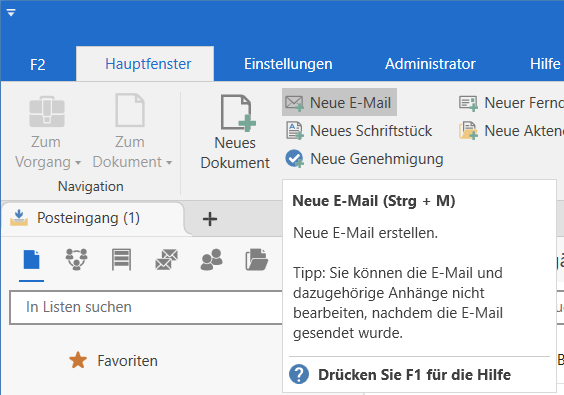Expand the Zum Vorgang dropdown arrow
564x395 pixels.
78,163
